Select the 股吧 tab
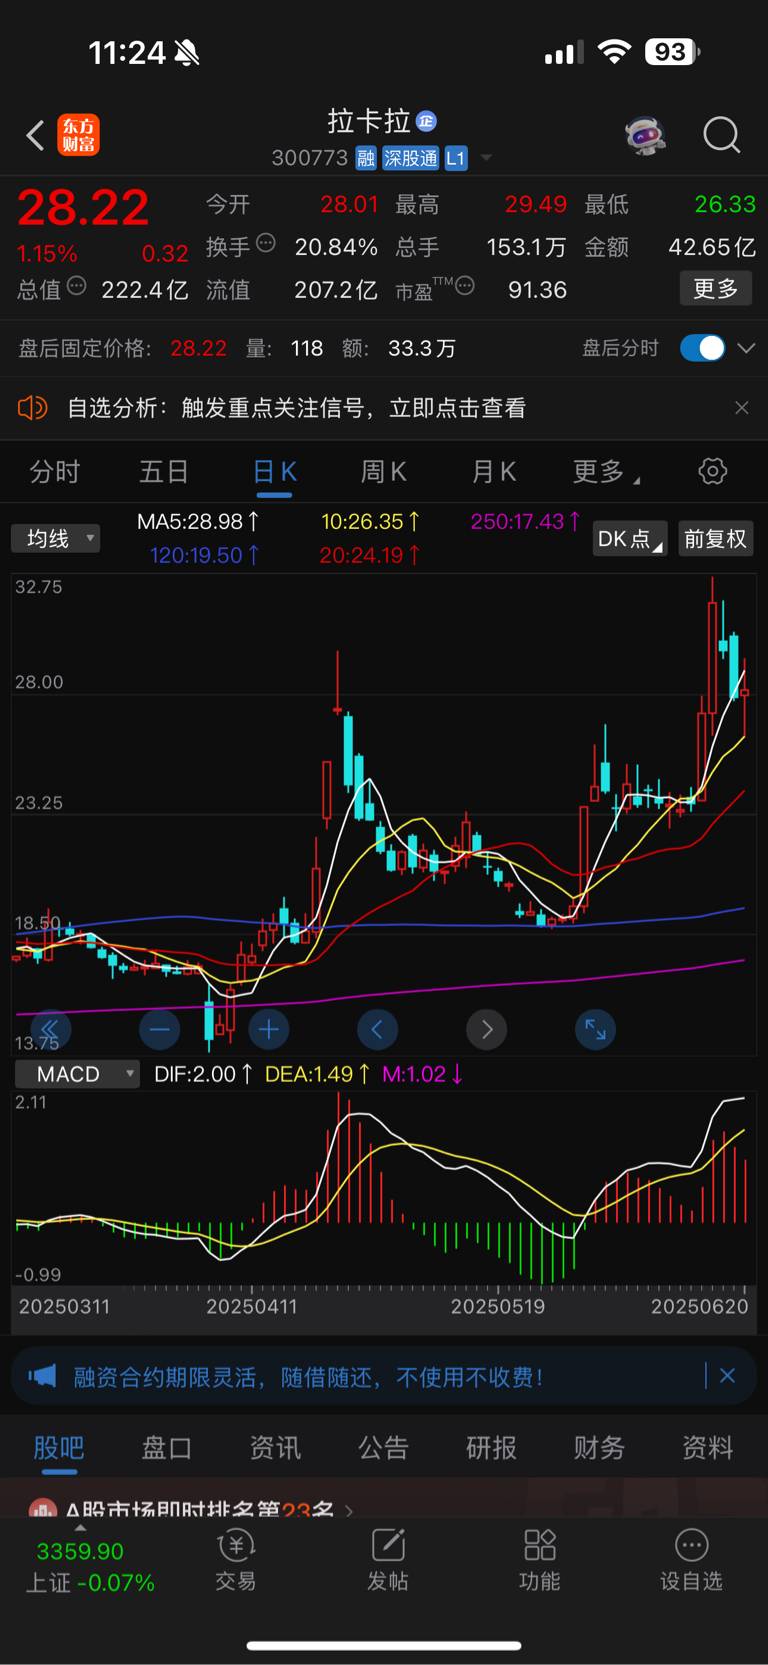768x1665 pixels. 59,1448
